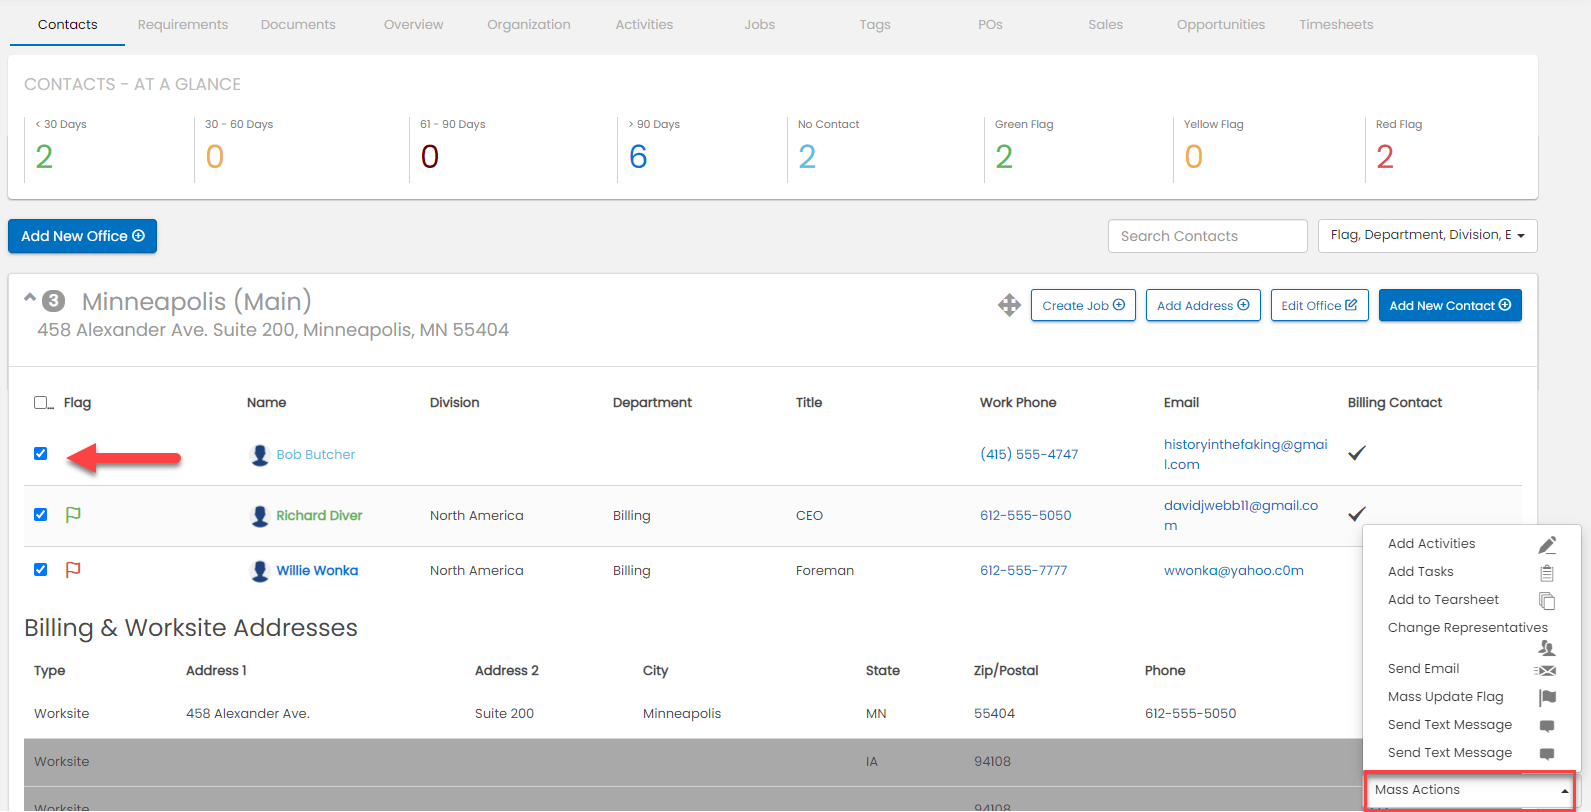Click into the Search Contacts field

[1207, 236]
